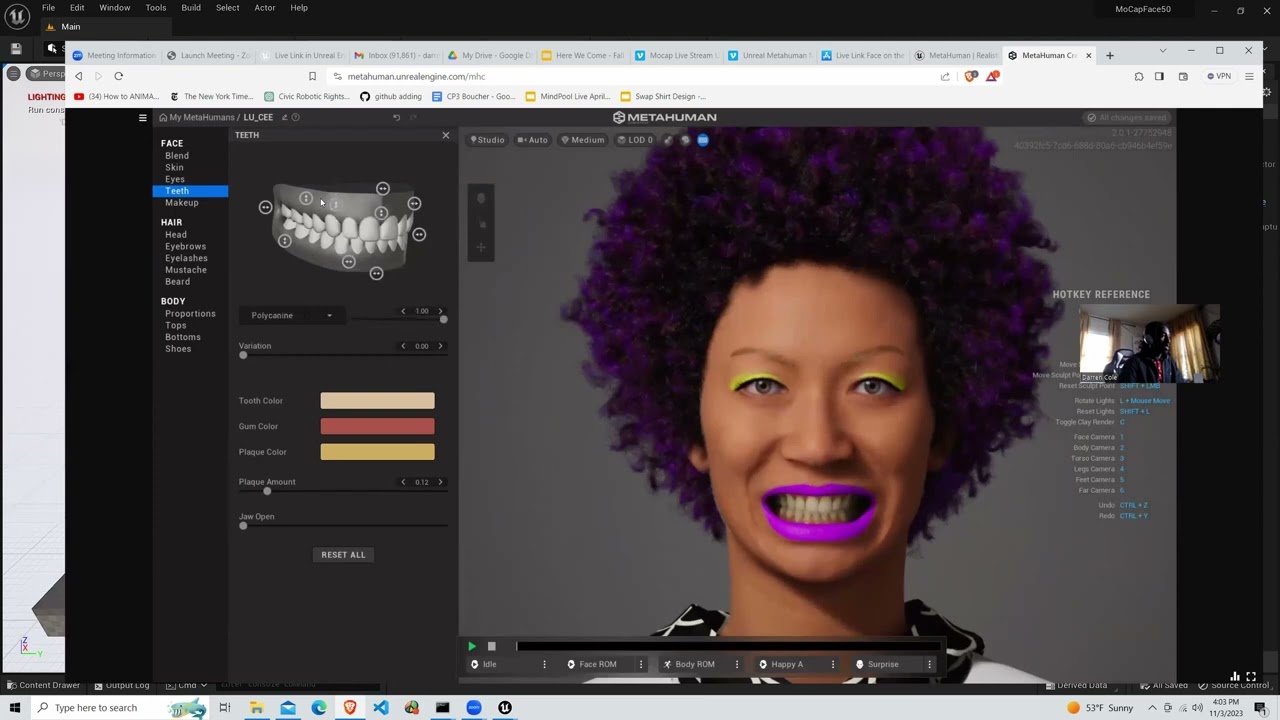The height and width of the screenshot is (720, 1280).
Task: Click the RESET ALL button
Action: [343, 555]
